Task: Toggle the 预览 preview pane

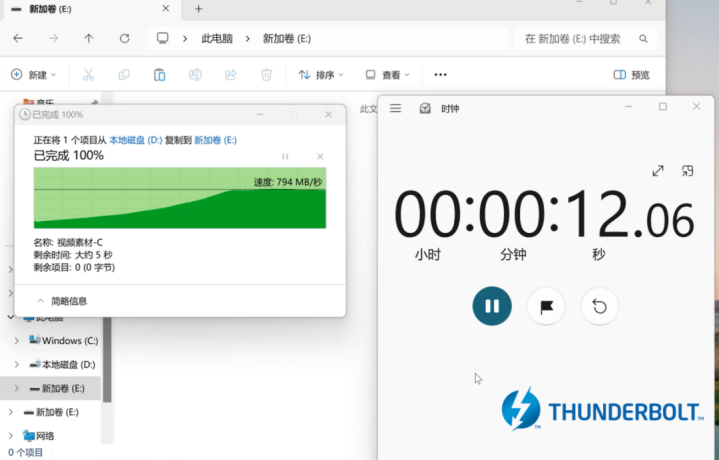Action: coord(631,75)
